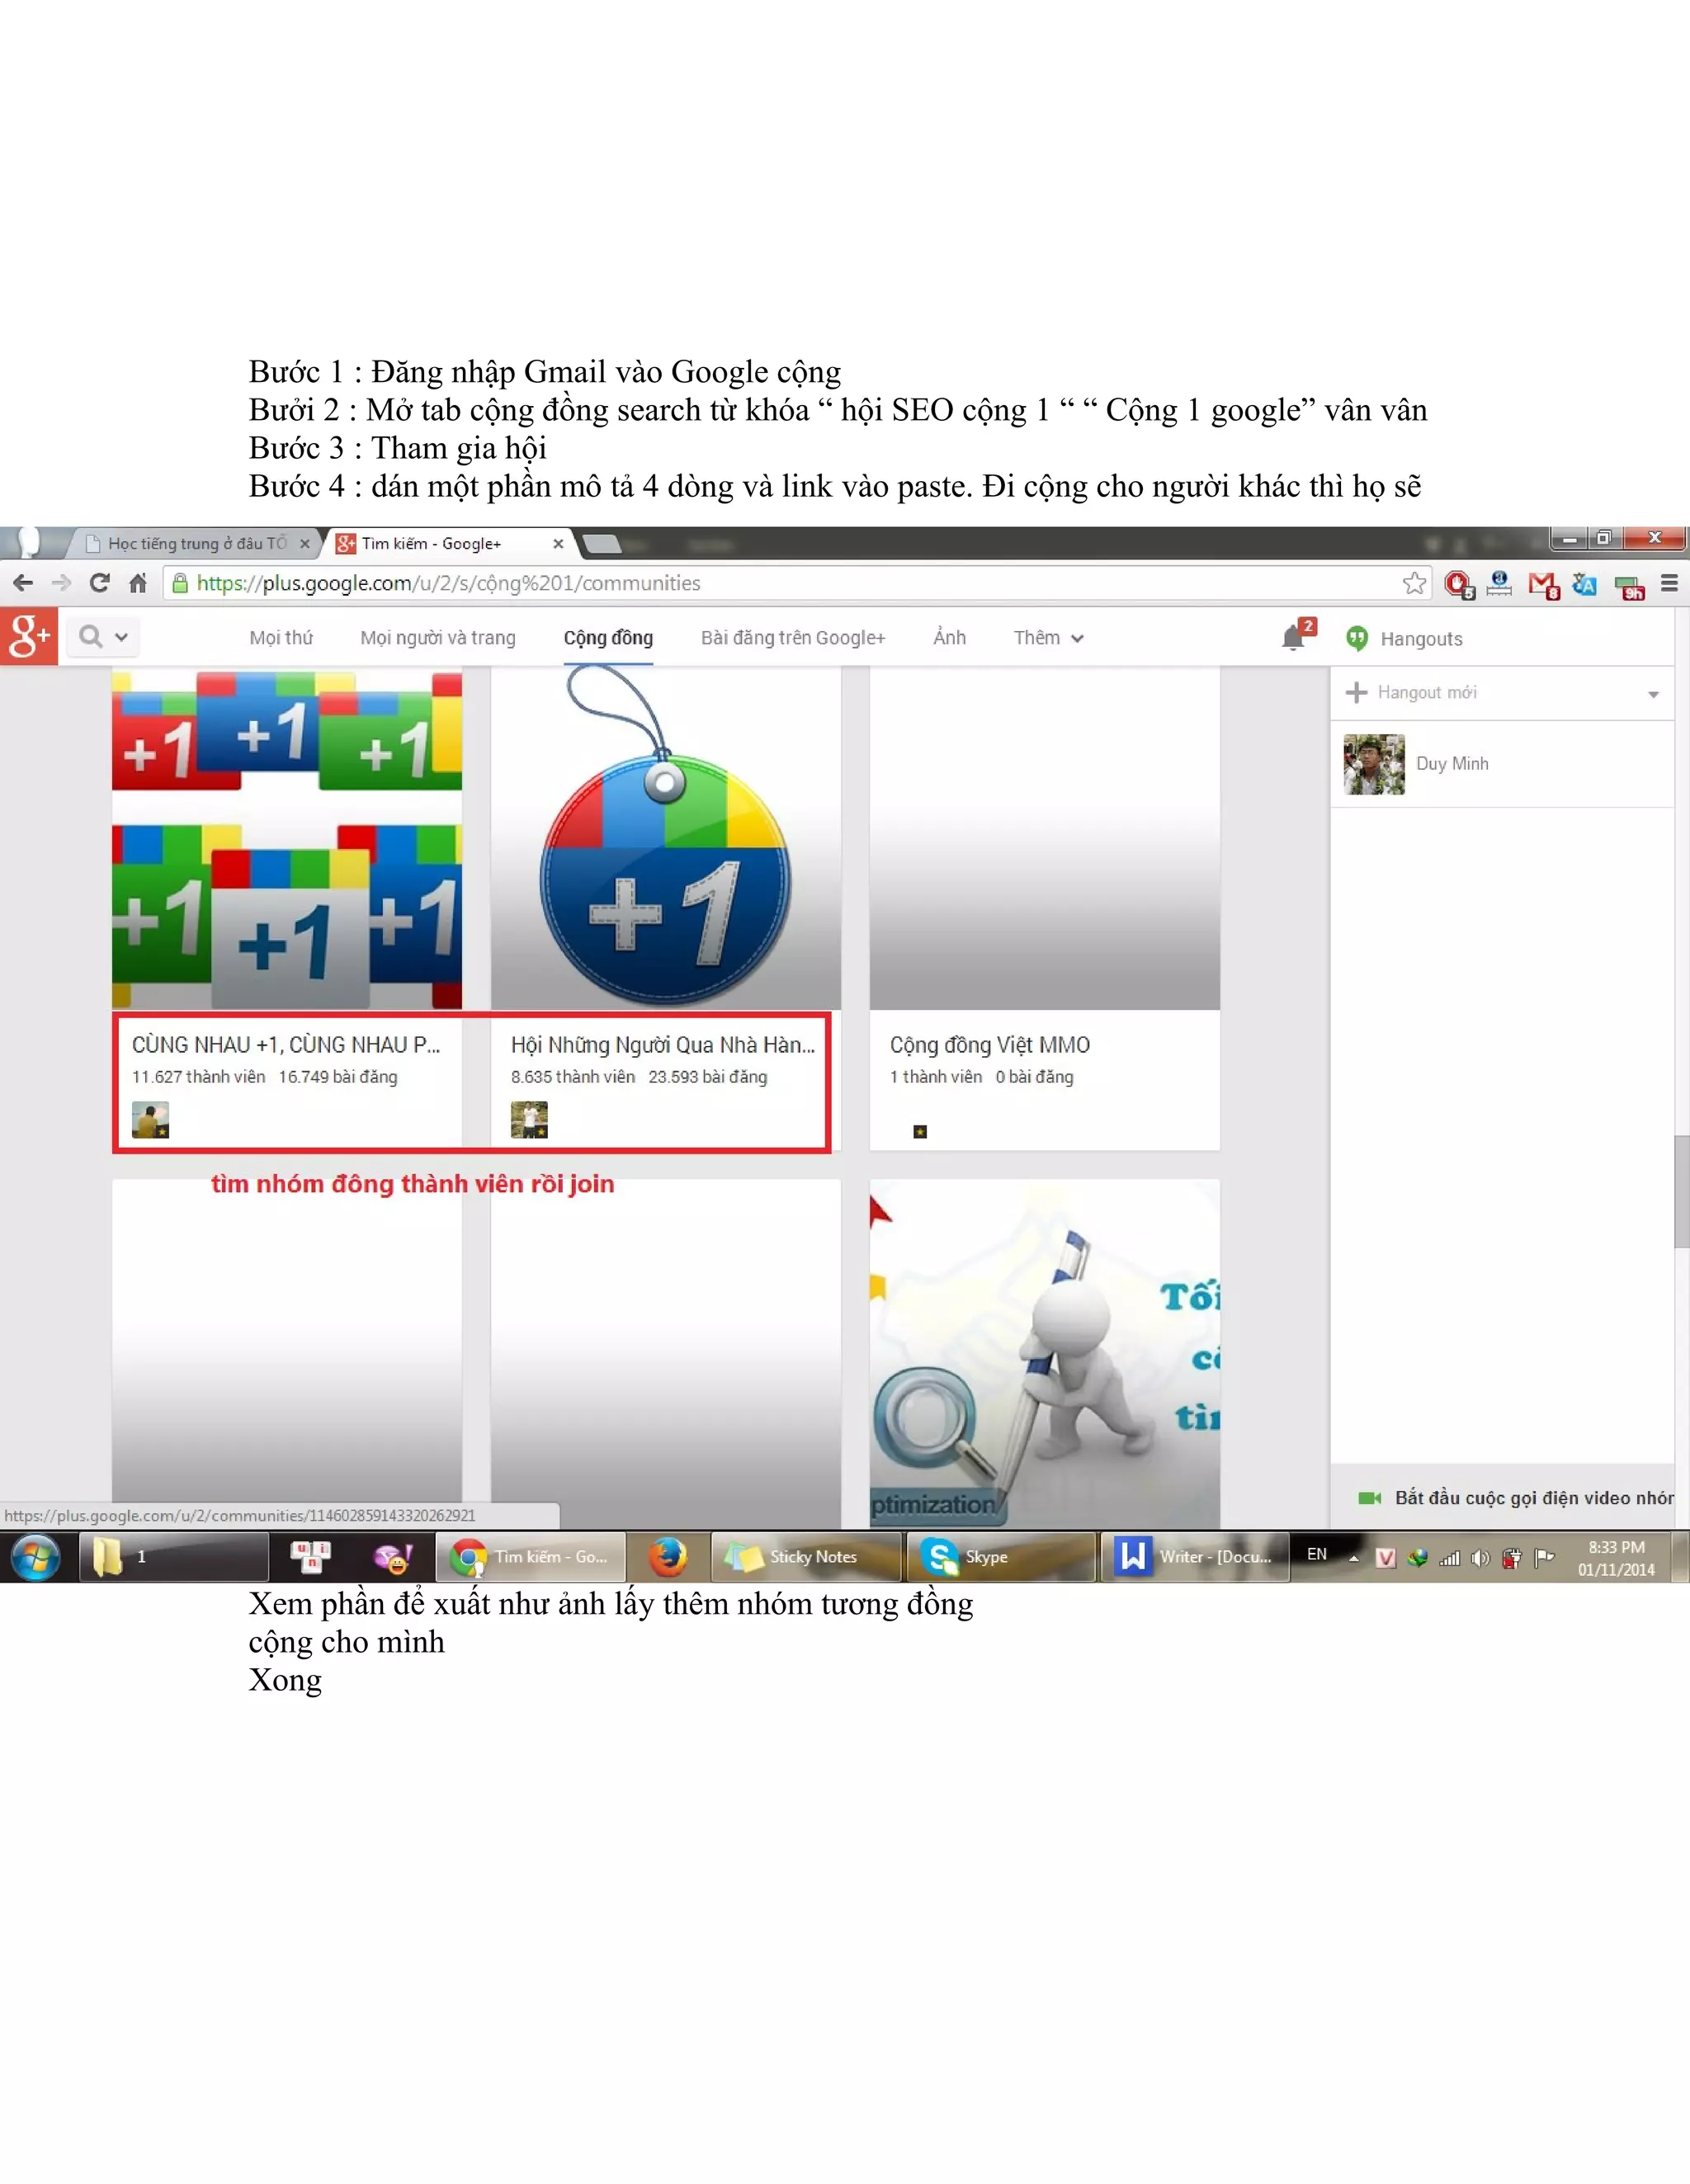Click owner avatar under Hội Những Người
This screenshot has width=1690, height=2184.
[529, 1120]
